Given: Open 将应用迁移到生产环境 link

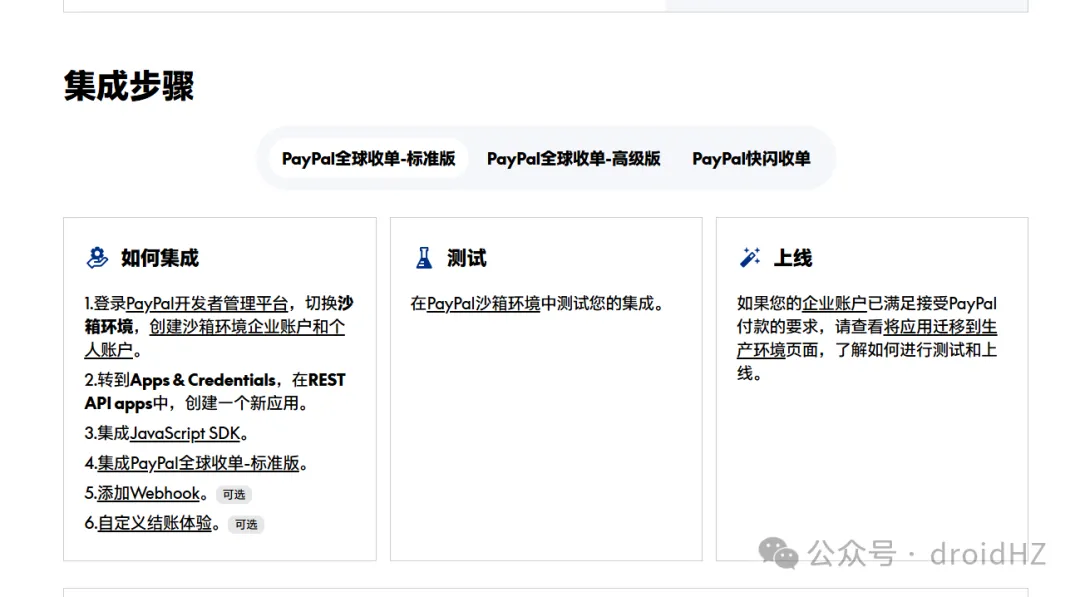Looking at the screenshot, I should coord(866,338).
